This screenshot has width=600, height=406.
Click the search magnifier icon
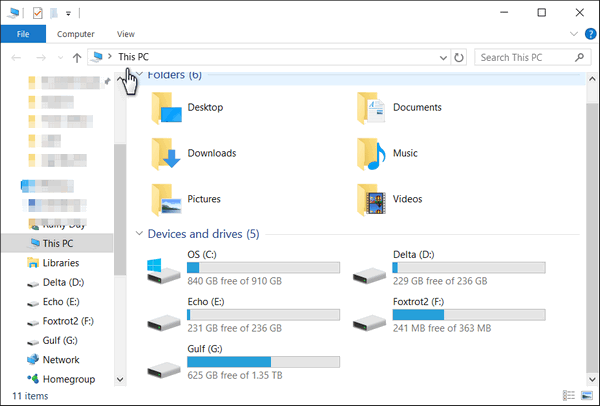pyautogui.click(x=580, y=57)
